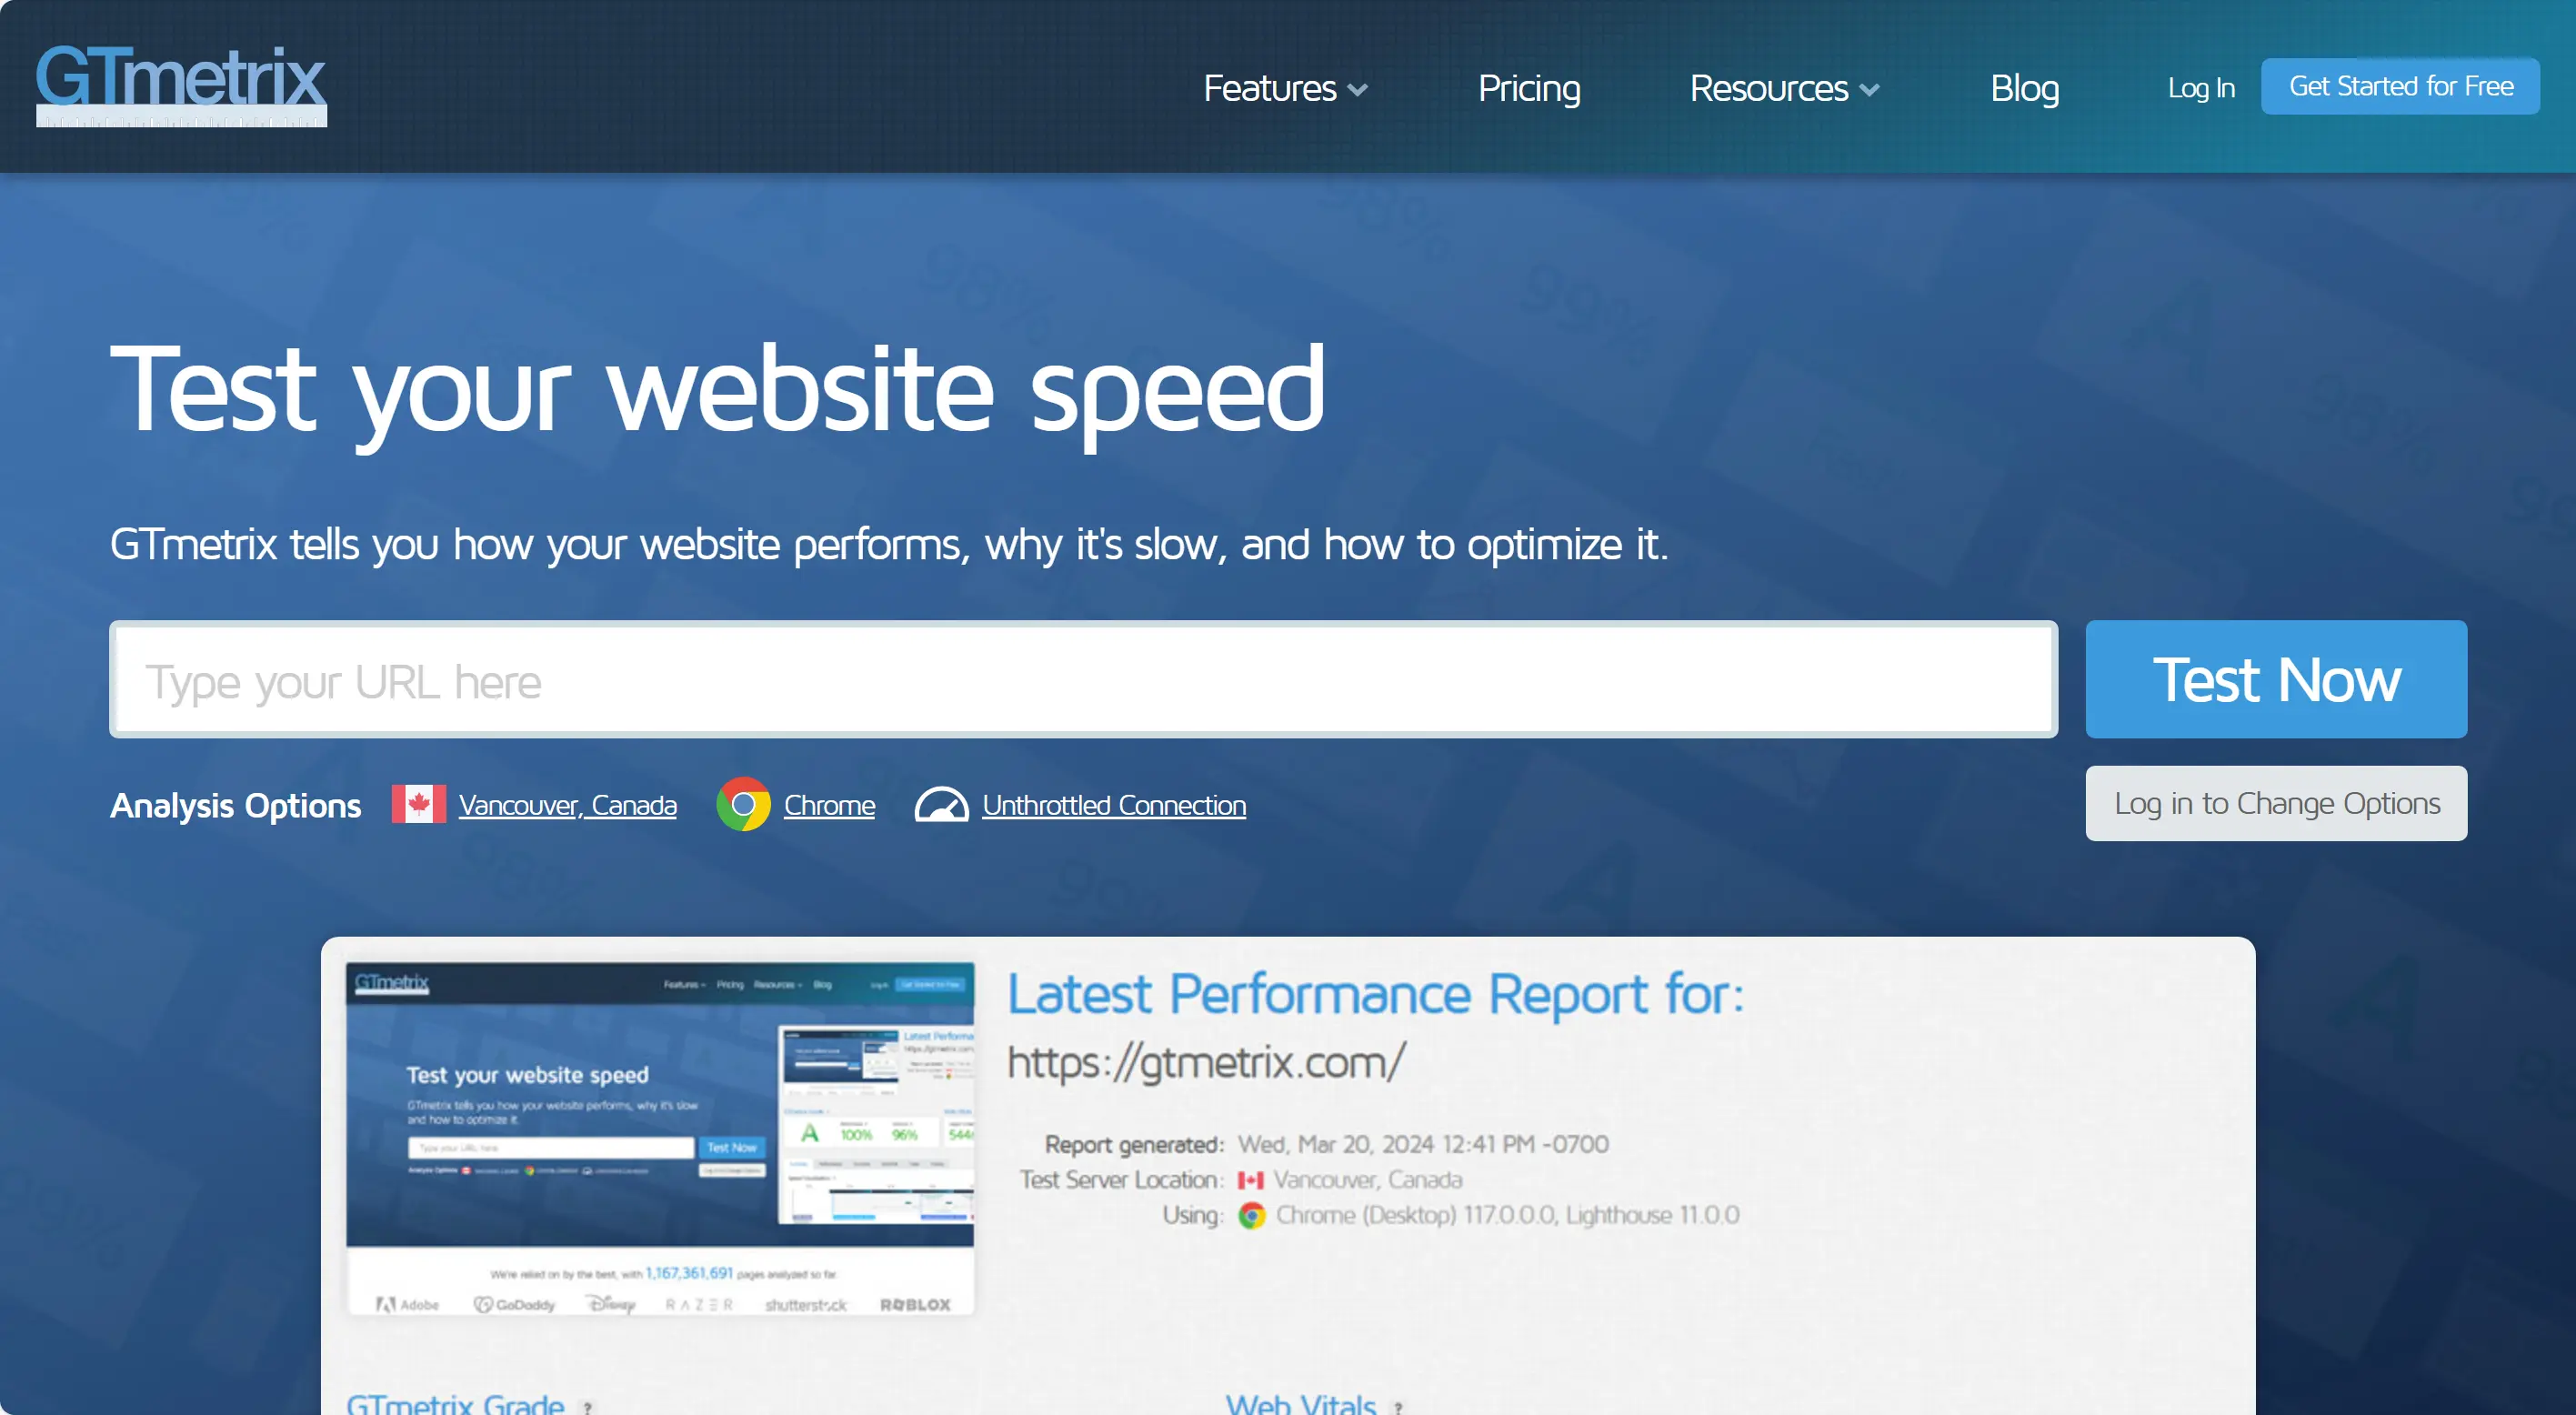
Task: Click the speedometer connection icon
Action: pos(941,805)
